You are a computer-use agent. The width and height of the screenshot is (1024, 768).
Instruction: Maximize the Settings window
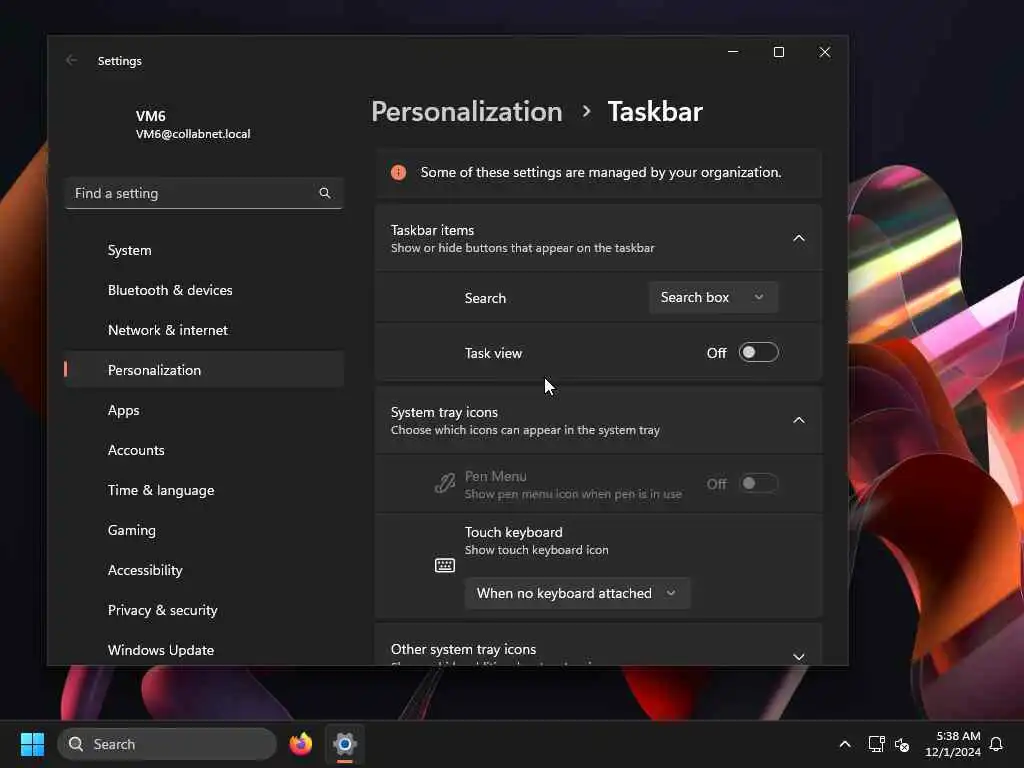pyautogui.click(x=778, y=52)
